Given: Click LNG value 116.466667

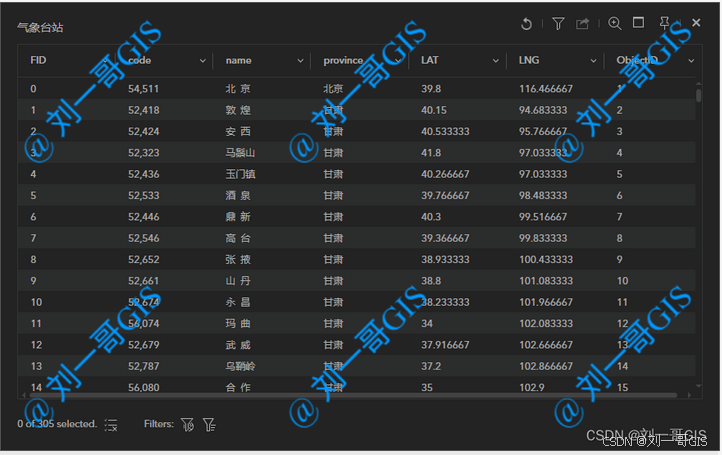Looking at the screenshot, I should coord(546,89).
